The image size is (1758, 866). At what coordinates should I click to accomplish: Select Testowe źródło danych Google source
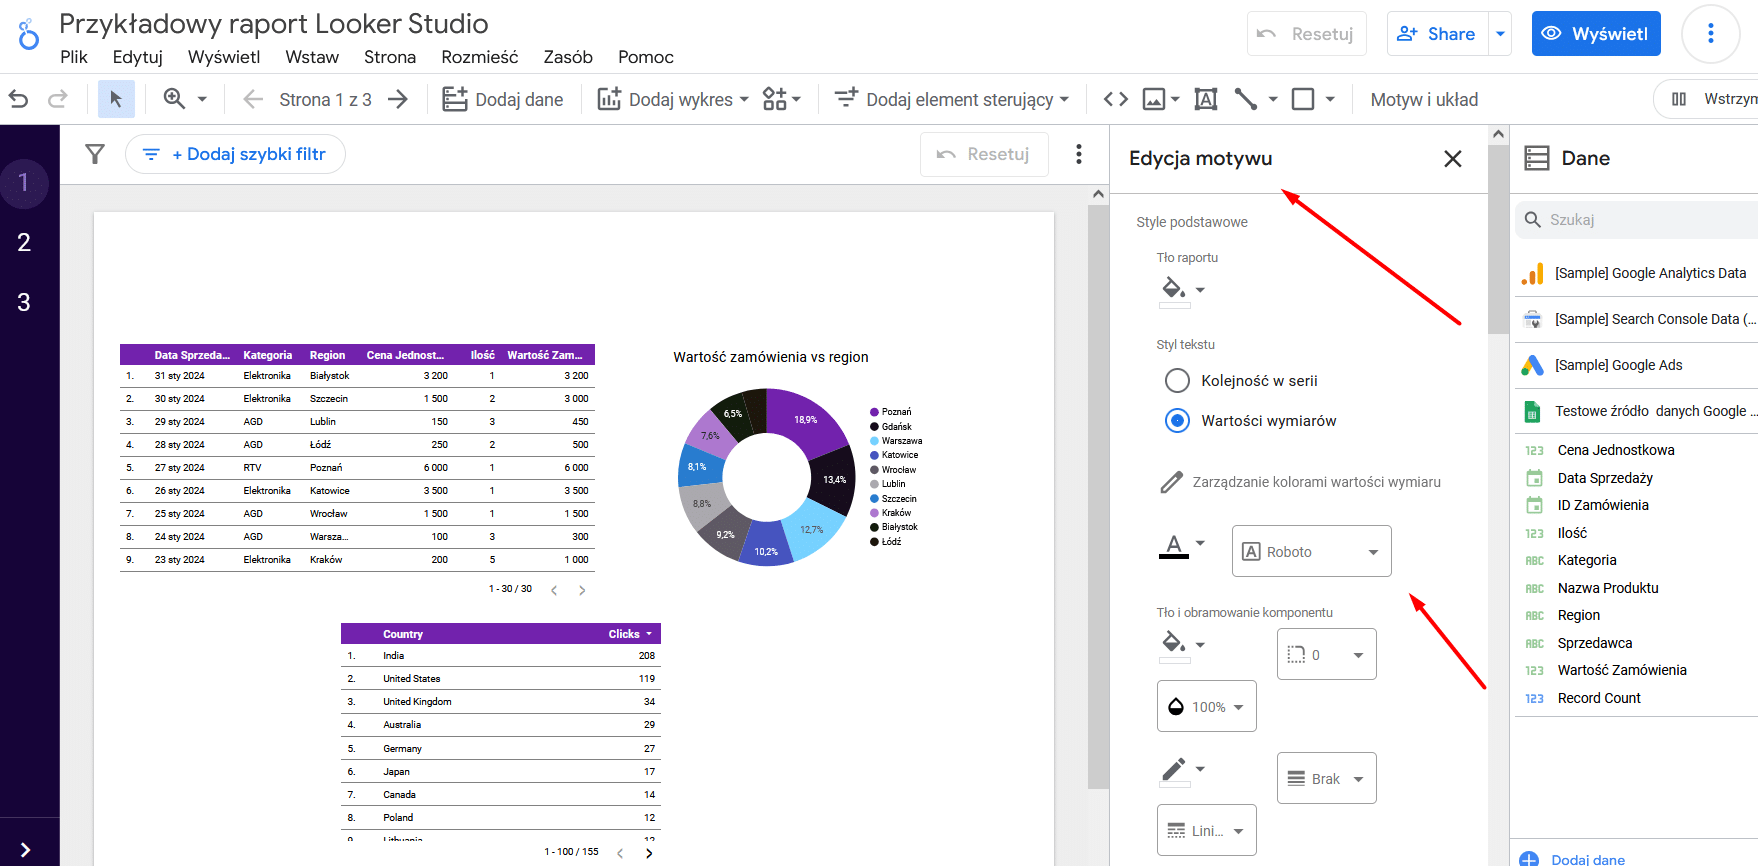click(x=1637, y=411)
